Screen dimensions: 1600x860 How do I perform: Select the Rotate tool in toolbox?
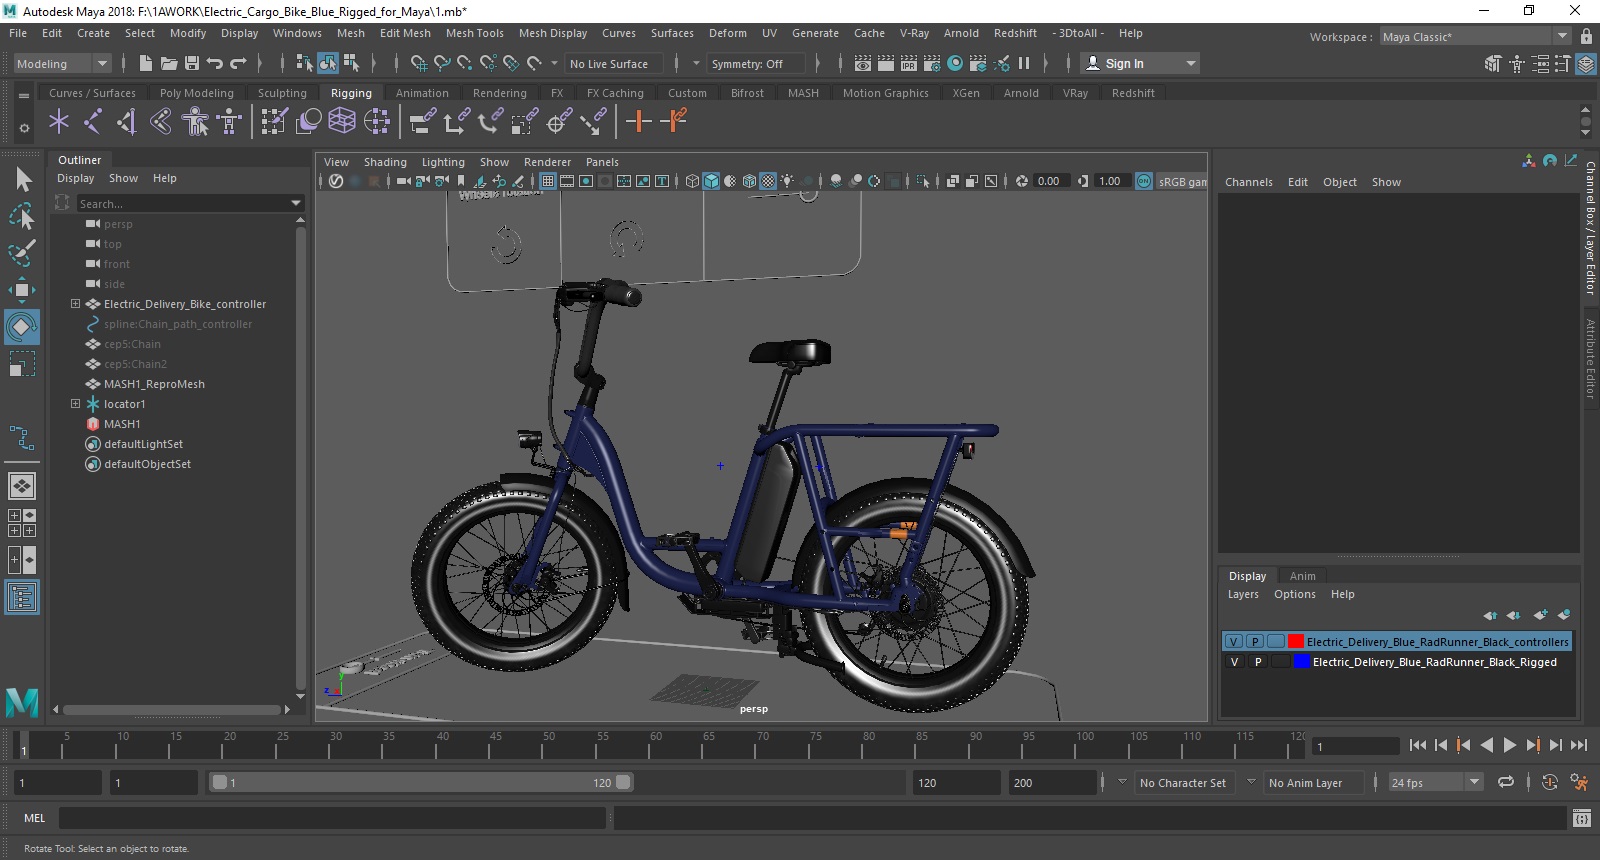pyautogui.click(x=22, y=327)
